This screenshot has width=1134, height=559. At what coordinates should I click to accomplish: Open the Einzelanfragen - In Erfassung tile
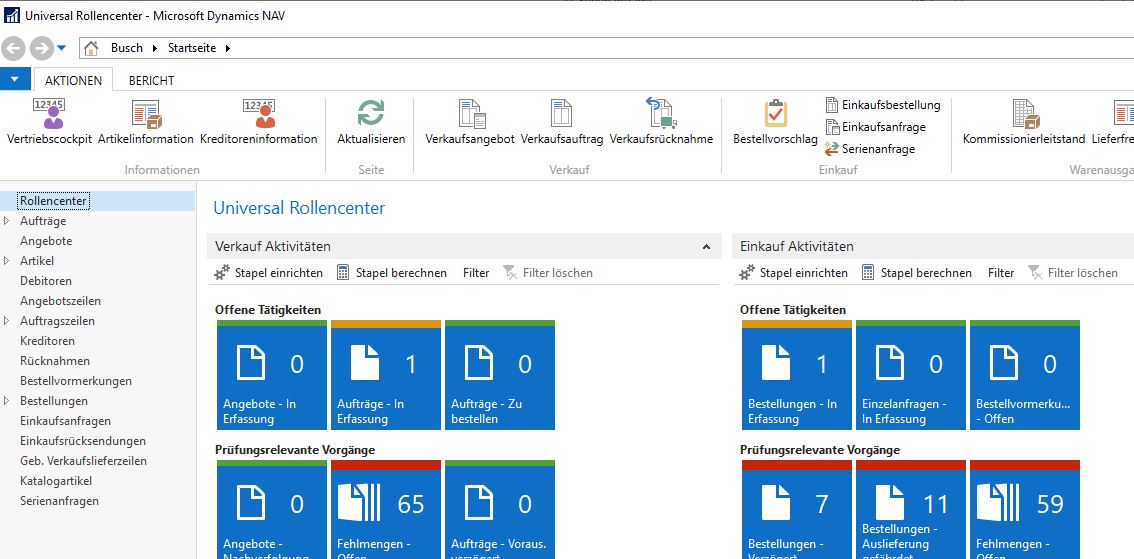coord(911,375)
